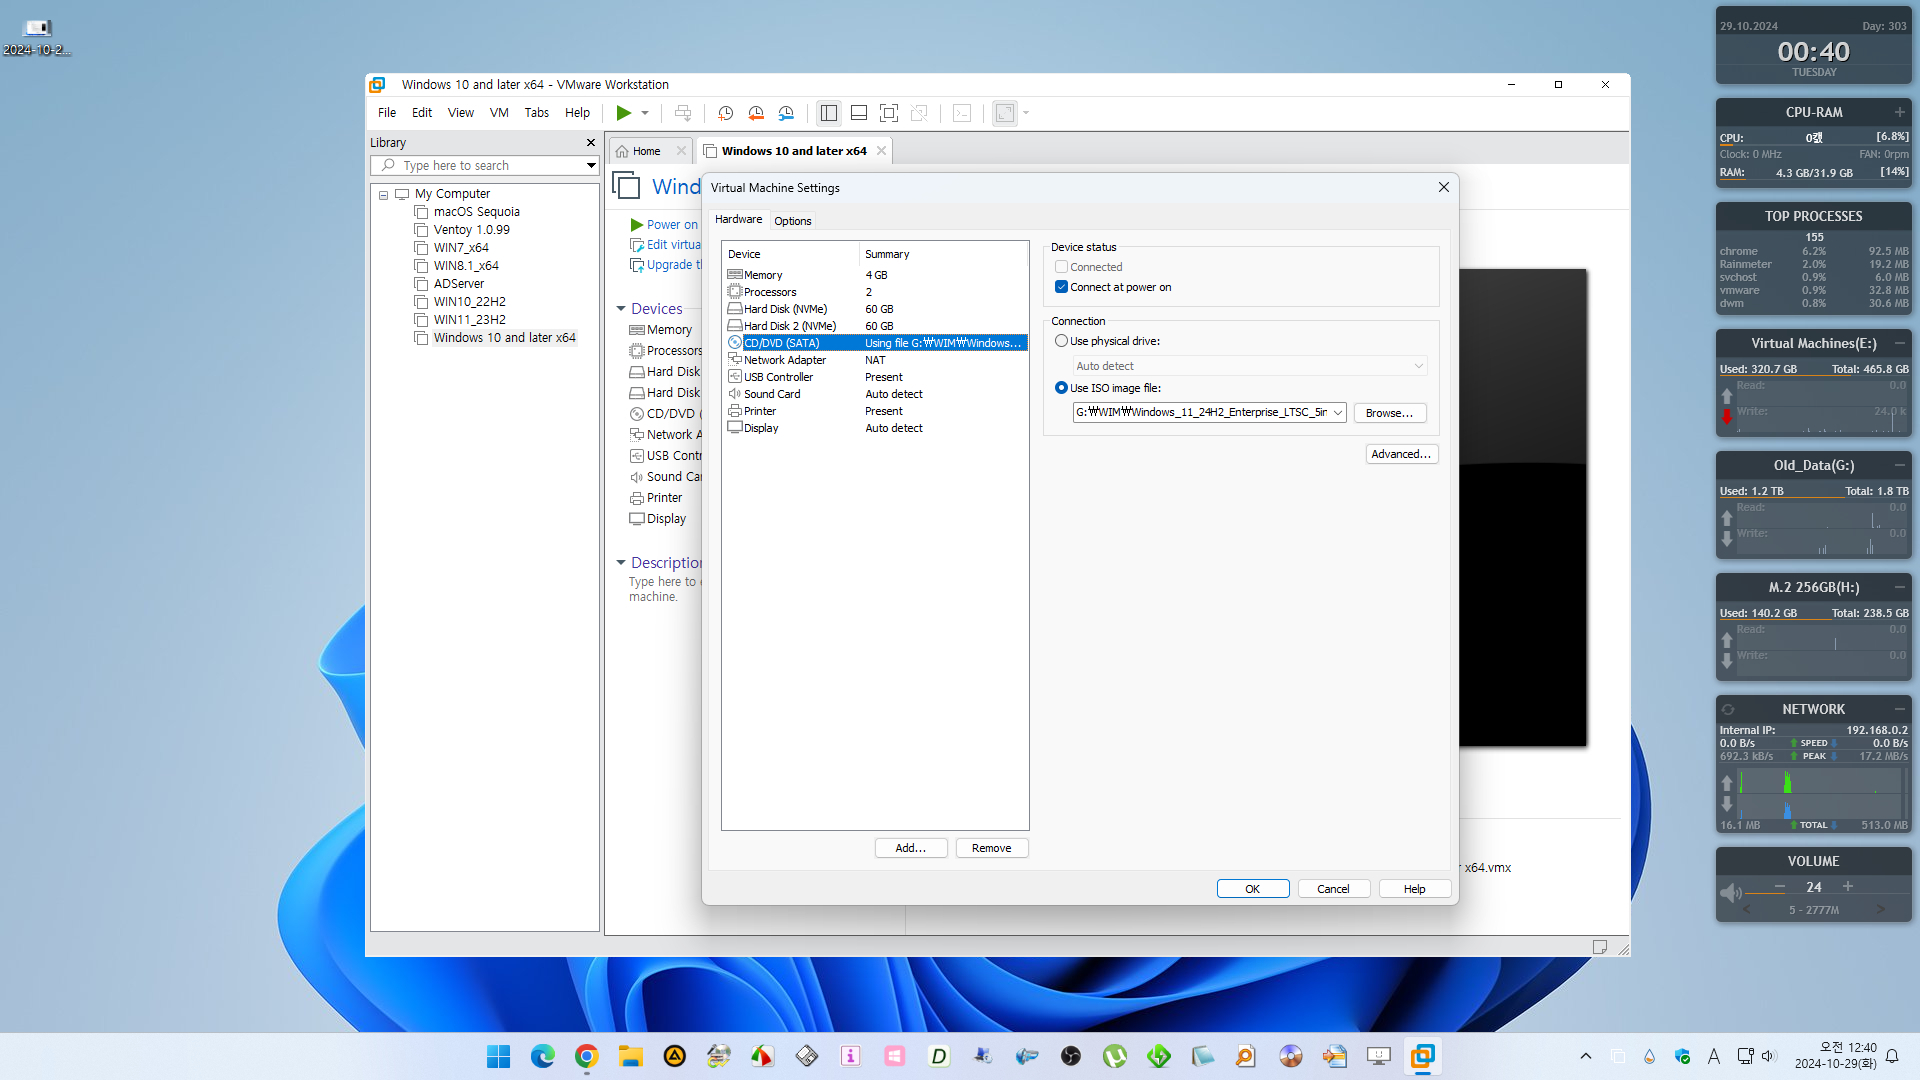Viewport: 1920px width, 1080px height.
Task: Switch to the Options tab in settings
Action: coord(793,221)
